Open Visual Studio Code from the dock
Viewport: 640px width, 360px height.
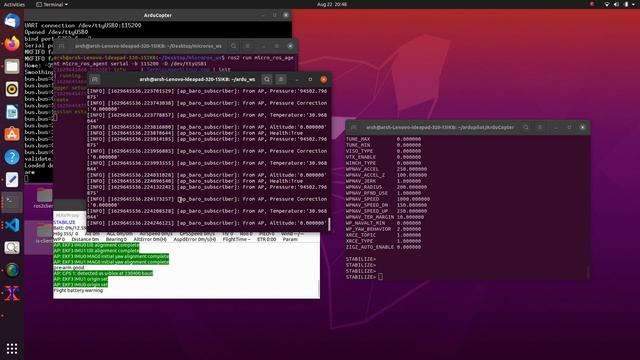pos(12,225)
